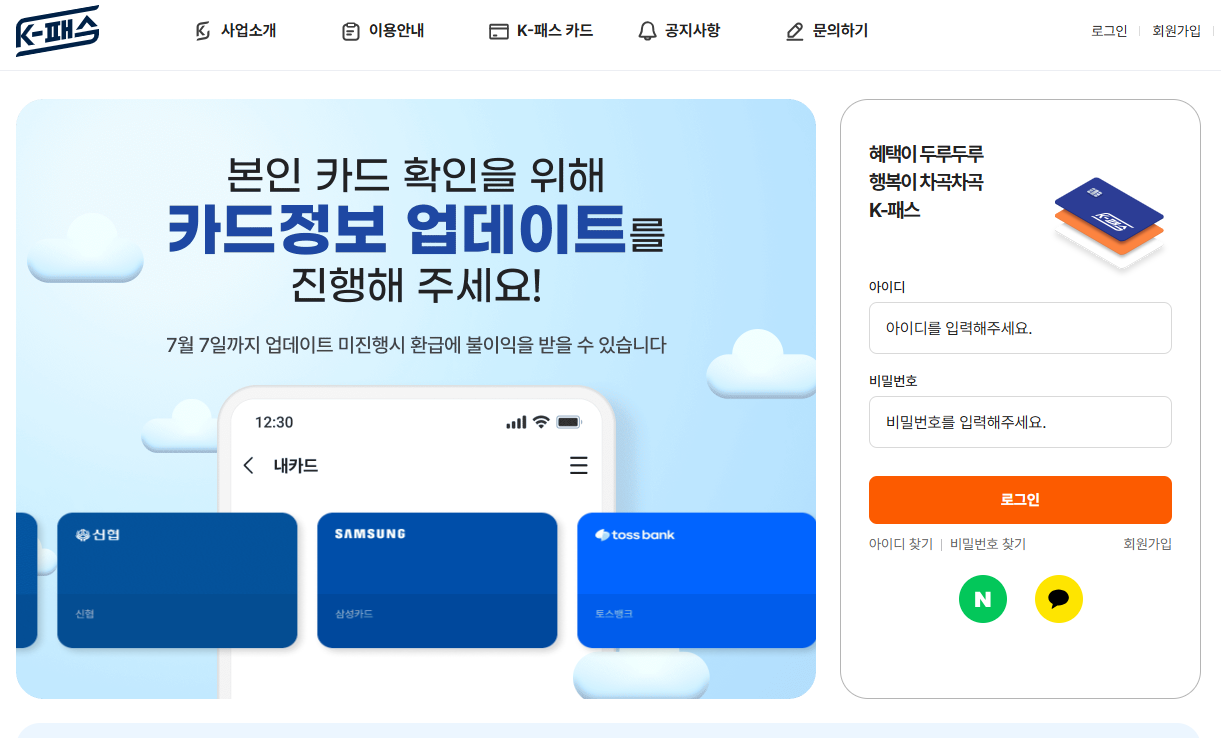Image resolution: width=1221 pixels, height=738 pixels.
Task: Click the K-패스 카드 card icon
Action: [499, 31]
